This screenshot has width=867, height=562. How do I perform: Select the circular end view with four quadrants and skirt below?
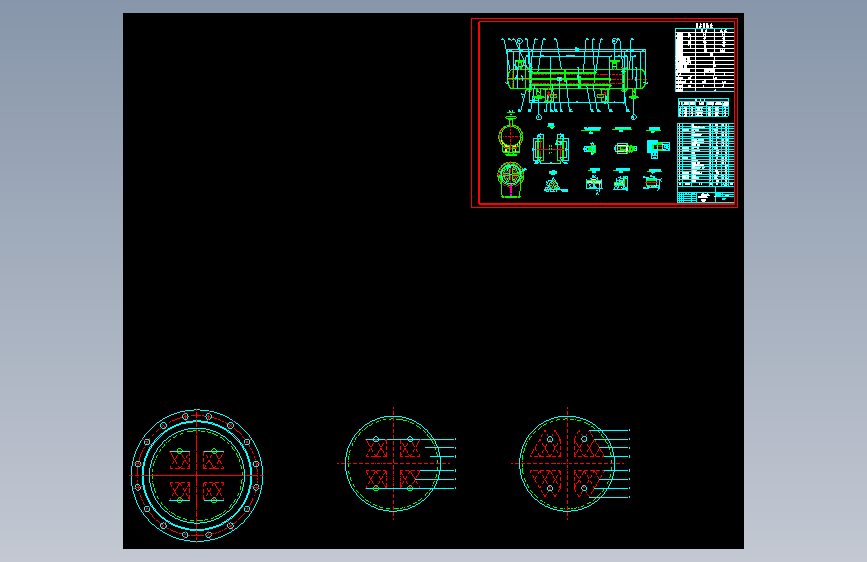pos(510,180)
